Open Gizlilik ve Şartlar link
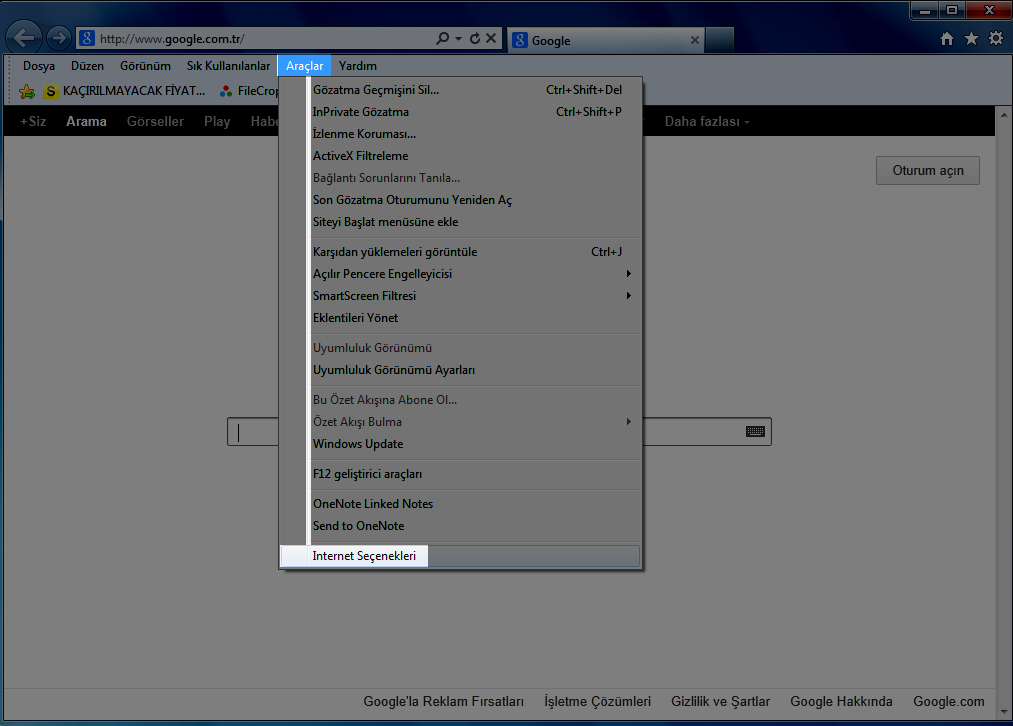1013x726 pixels. pyautogui.click(x=720, y=701)
